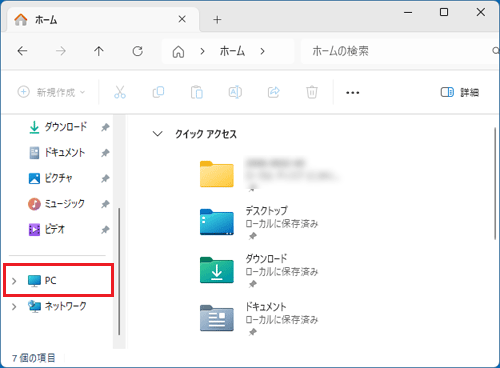
Task: Click the main content vertical scrollbar
Action: pos(496,183)
